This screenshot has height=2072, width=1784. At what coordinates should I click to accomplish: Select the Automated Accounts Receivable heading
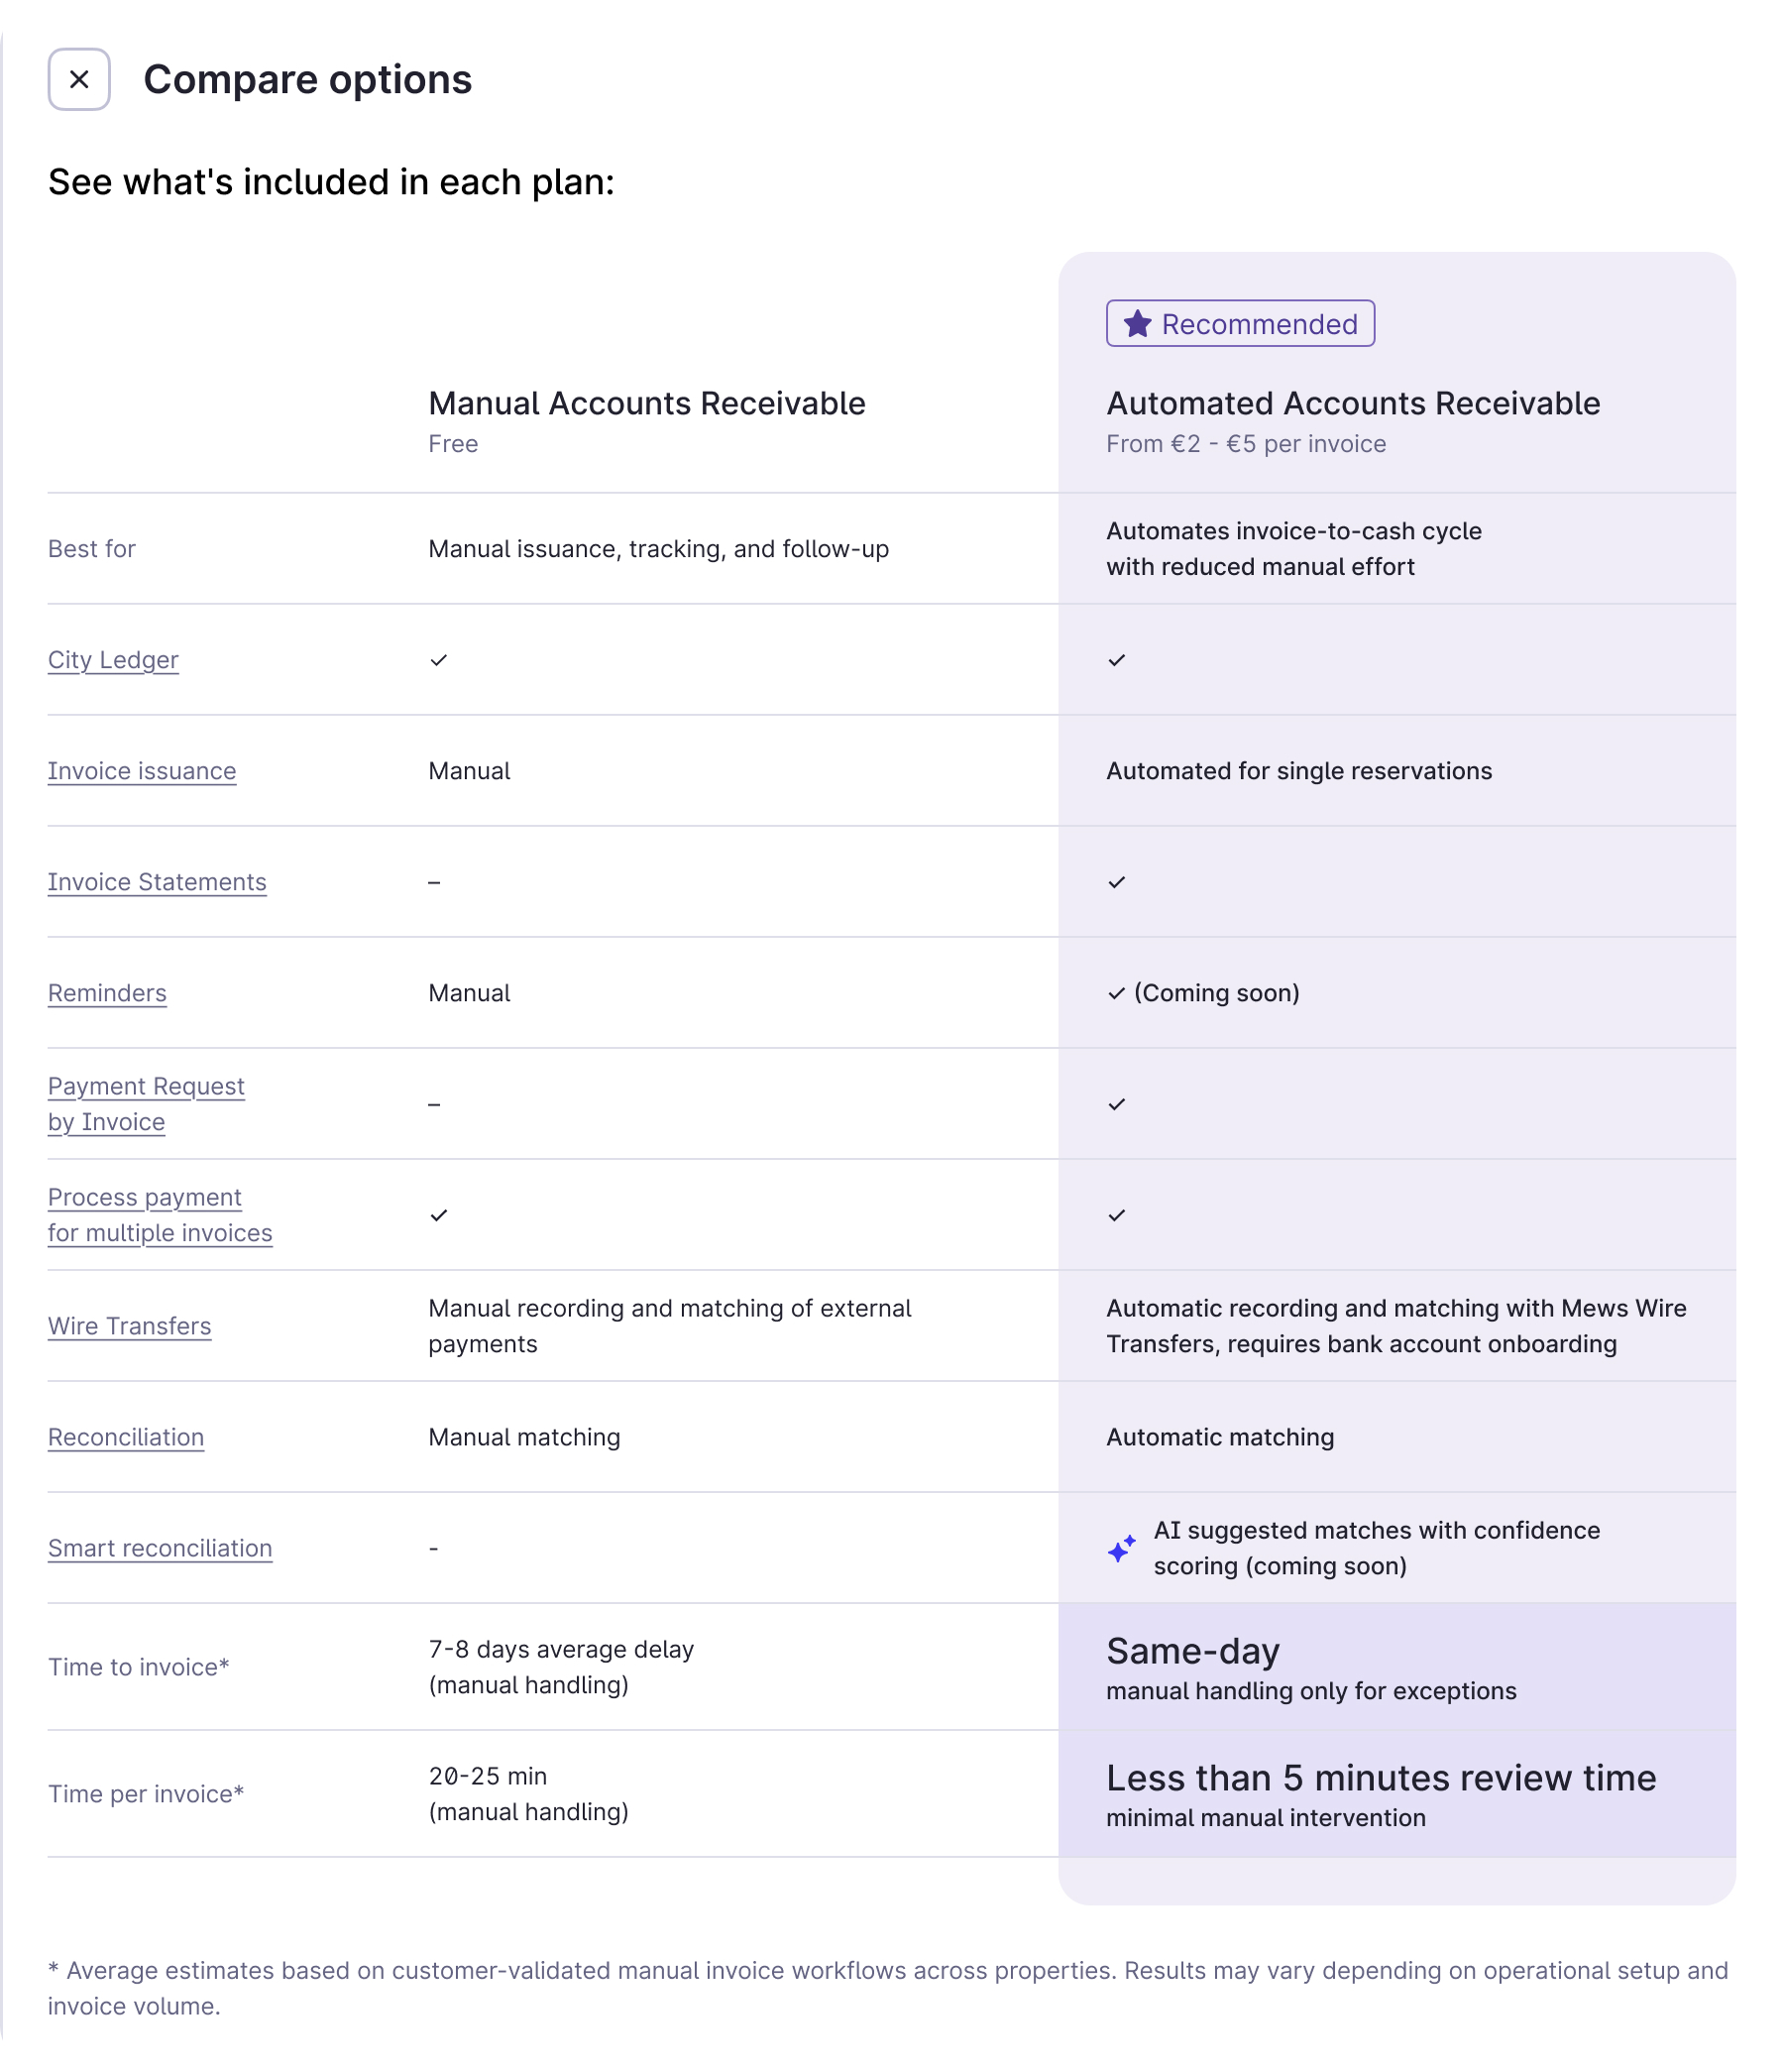[x=1353, y=403]
